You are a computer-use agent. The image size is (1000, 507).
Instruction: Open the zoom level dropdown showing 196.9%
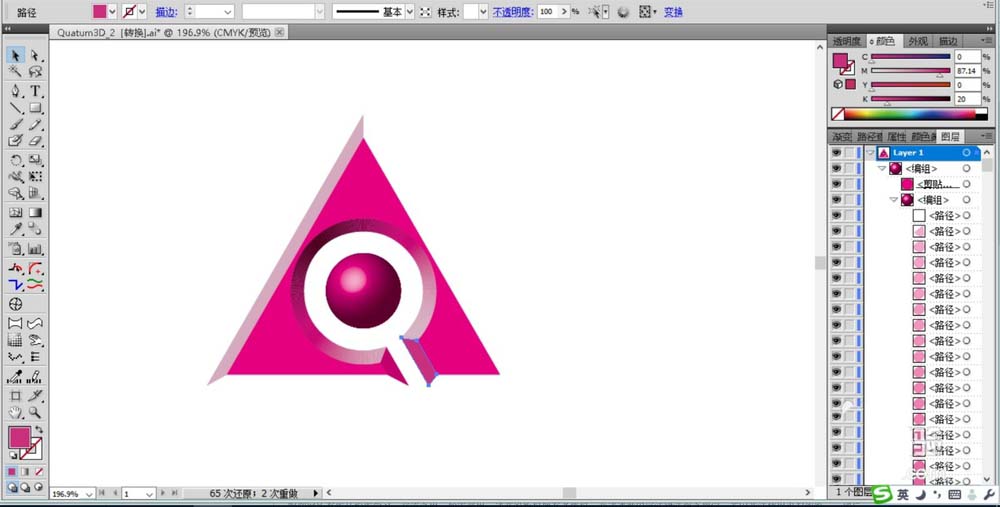click(89, 494)
